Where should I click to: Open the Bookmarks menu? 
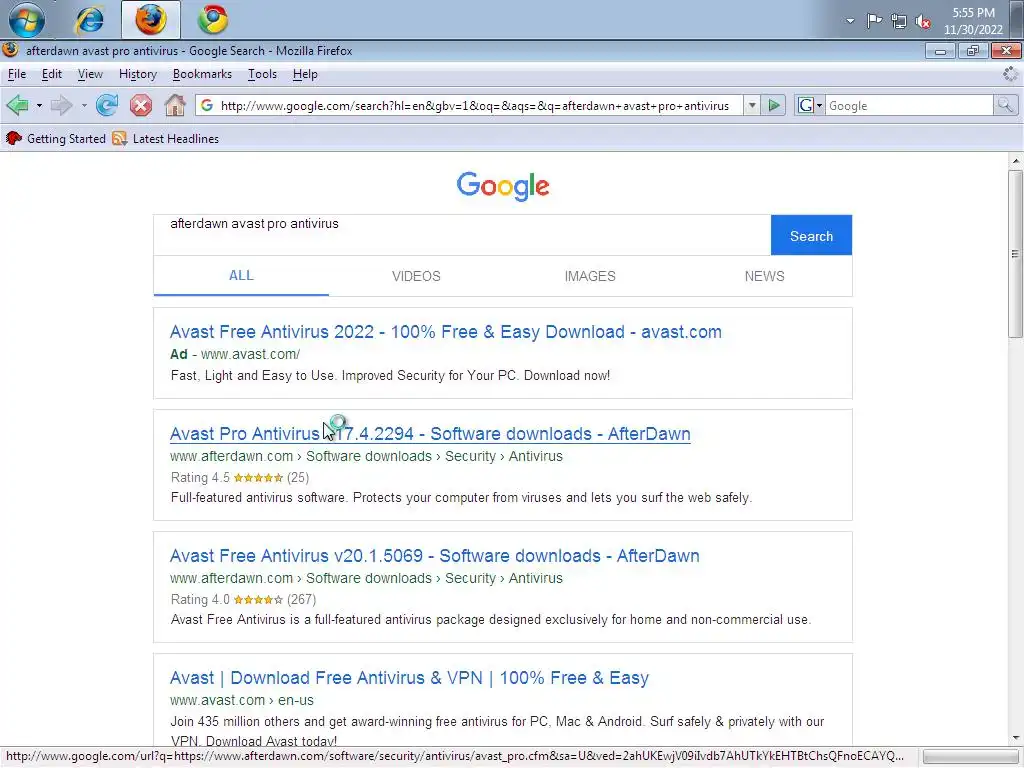point(202,74)
